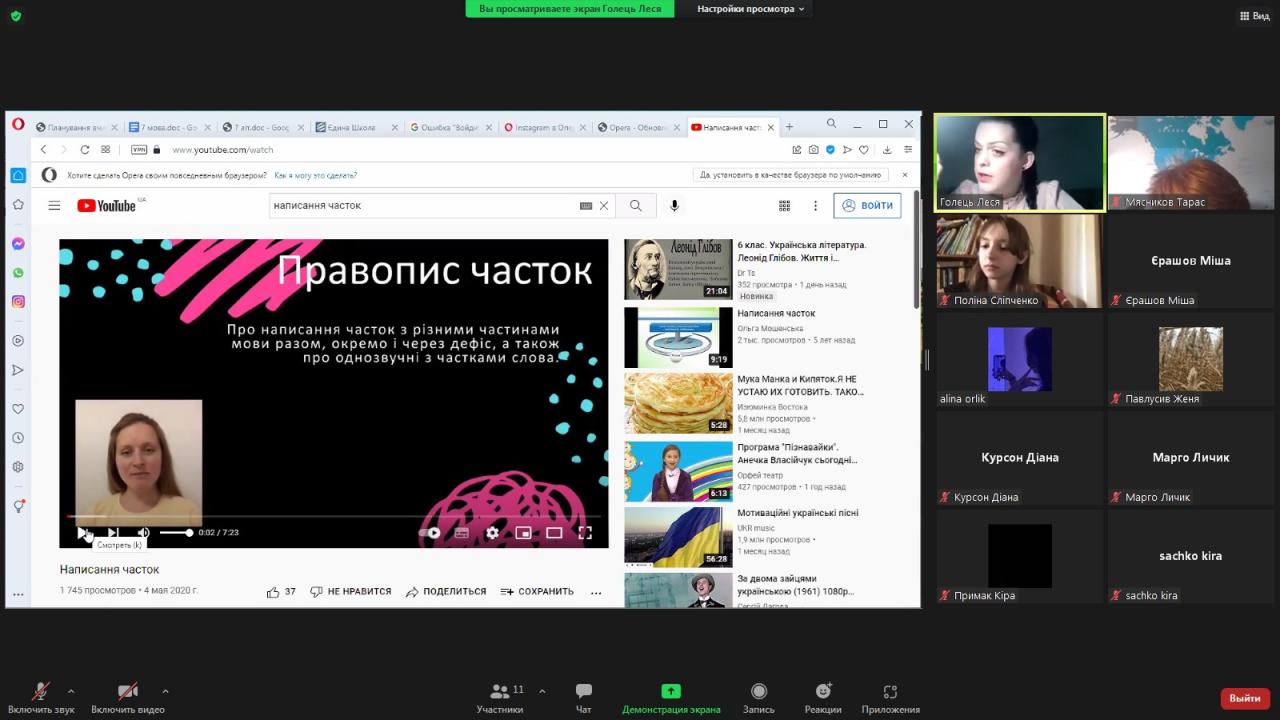Switch to the 7 мова.doc tab

pyautogui.click(x=165, y=128)
